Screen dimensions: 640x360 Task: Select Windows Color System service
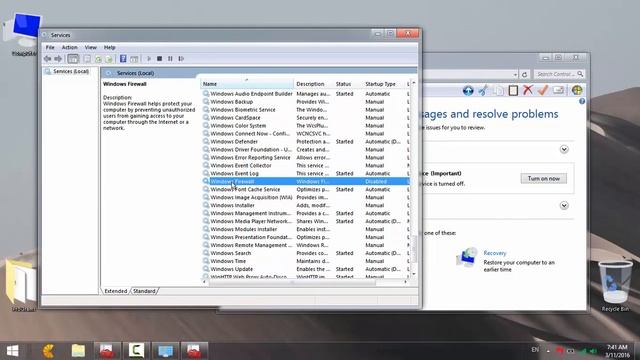(x=306, y=126)
